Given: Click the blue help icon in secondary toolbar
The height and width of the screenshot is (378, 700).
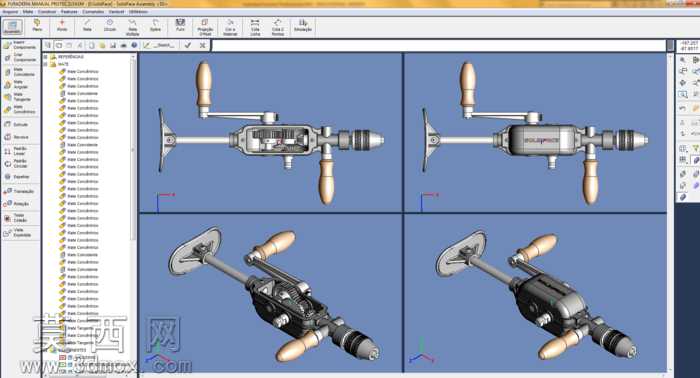Looking at the screenshot, I should click(134, 45).
